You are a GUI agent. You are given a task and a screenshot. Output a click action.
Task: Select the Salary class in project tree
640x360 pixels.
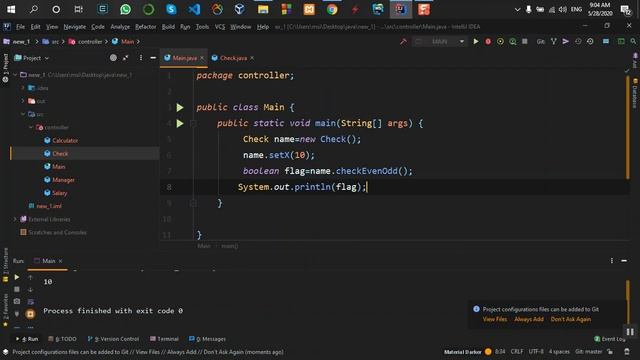pos(59,193)
